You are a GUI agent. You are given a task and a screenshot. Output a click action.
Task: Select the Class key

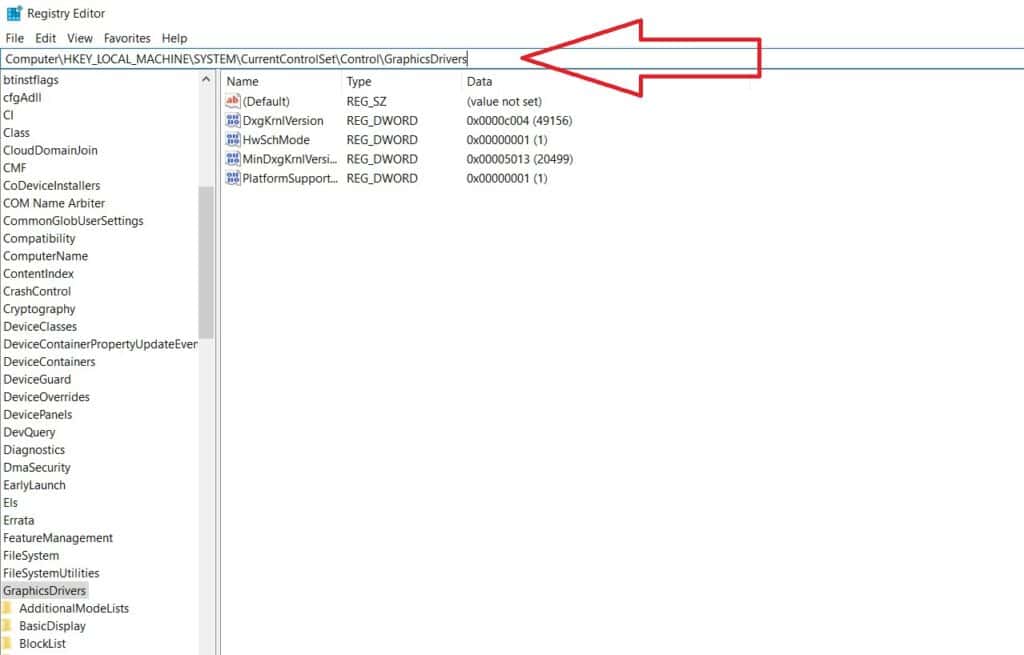pyautogui.click(x=16, y=133)
